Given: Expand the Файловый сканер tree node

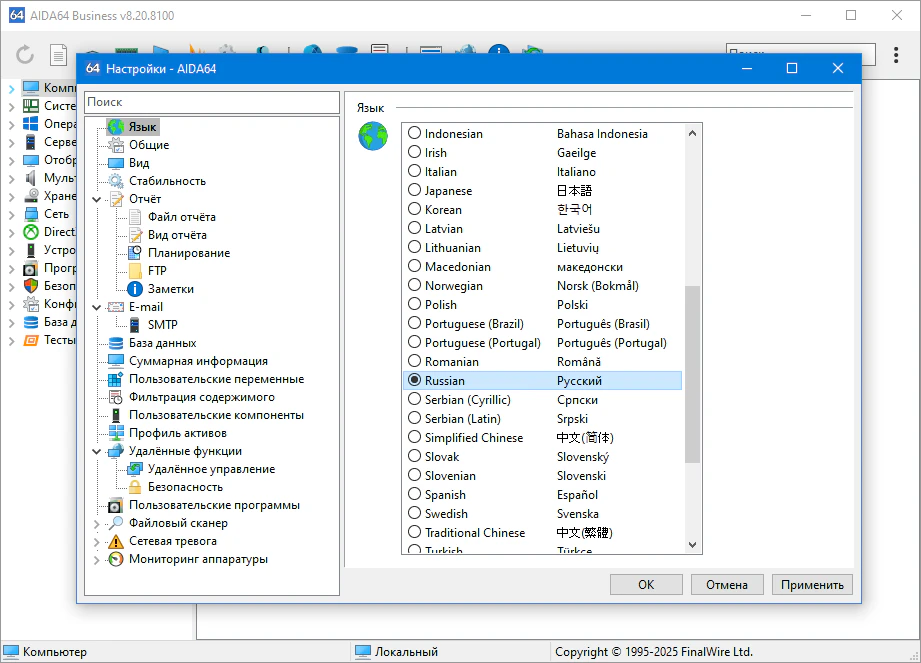Looking at the screenshot, I should (x=97, y=523).
